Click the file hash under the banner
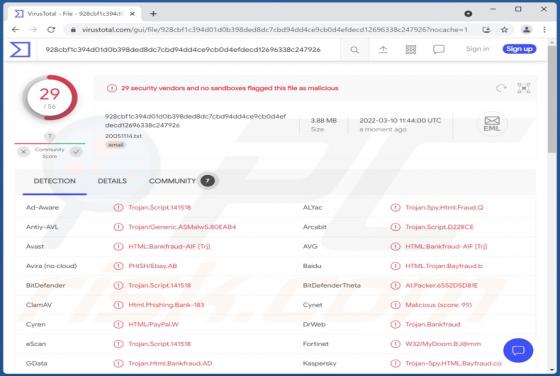560x376 pixels. click(x=195, y=121)
